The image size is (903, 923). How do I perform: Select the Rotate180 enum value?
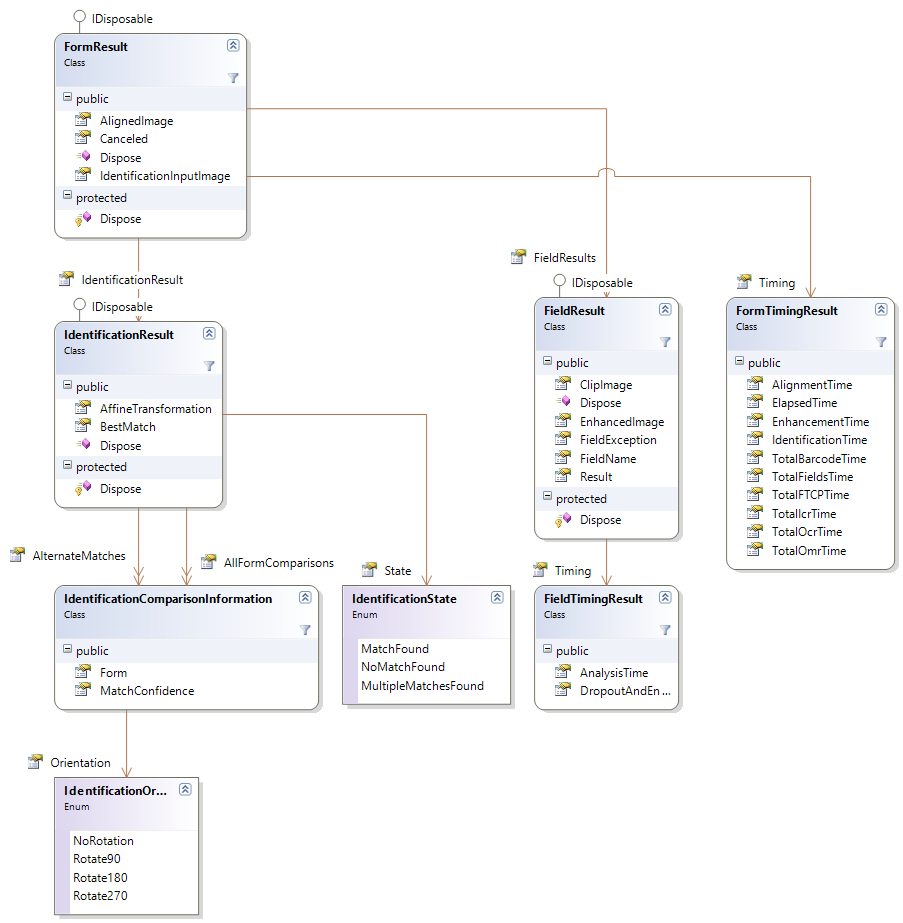tap(100, 878)
